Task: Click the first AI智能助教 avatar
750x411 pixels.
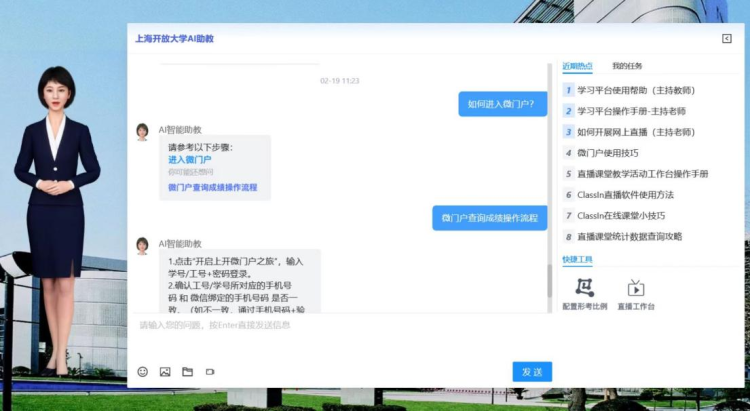Action: 142,131
